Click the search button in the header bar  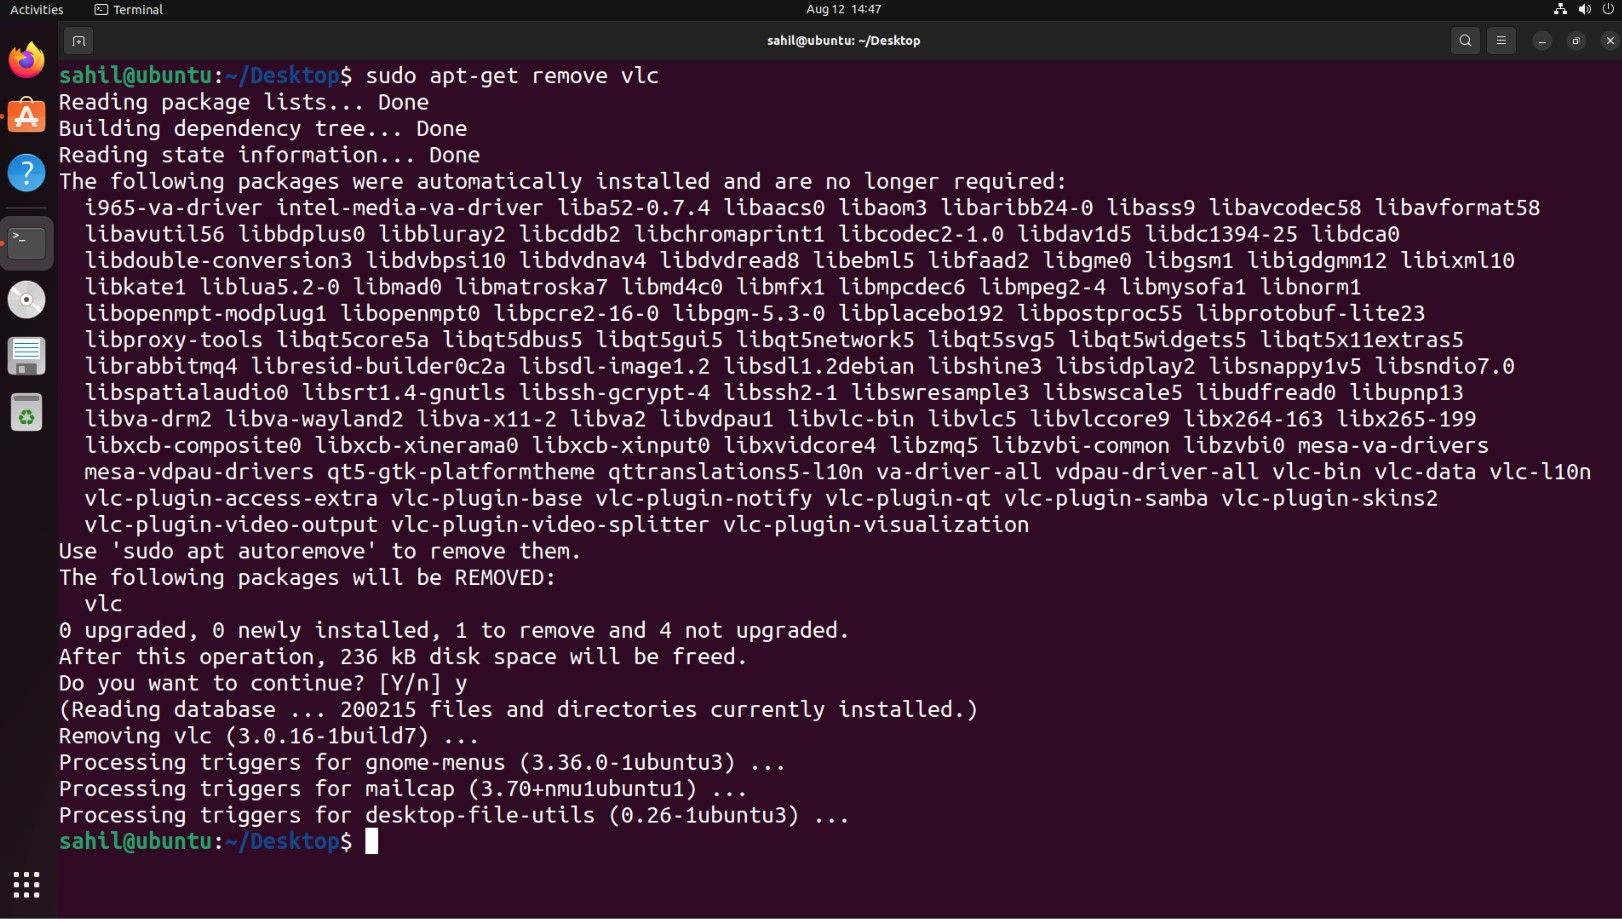pyautogui.click(x=1465, y=41)
